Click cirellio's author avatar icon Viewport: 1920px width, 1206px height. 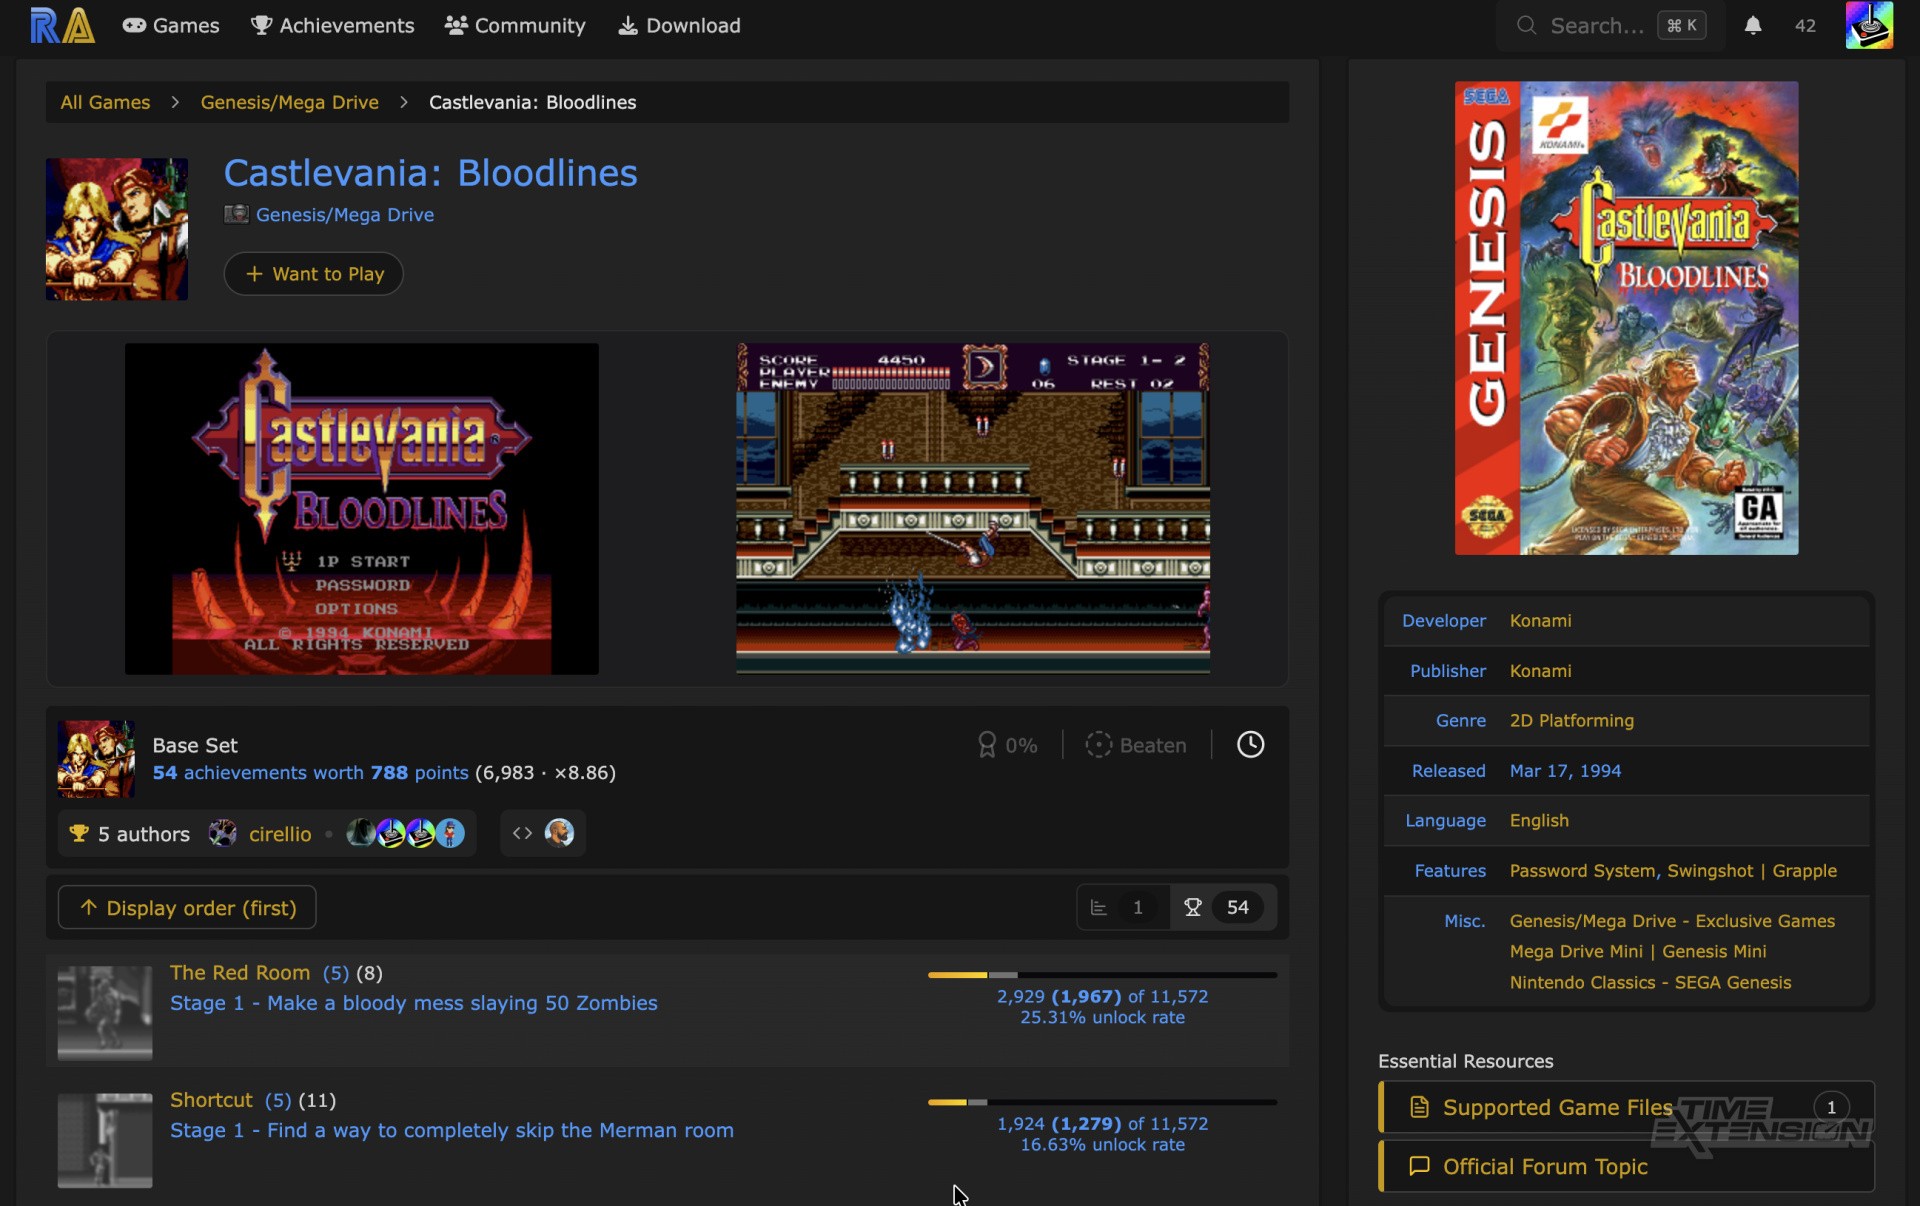(222, 833)
